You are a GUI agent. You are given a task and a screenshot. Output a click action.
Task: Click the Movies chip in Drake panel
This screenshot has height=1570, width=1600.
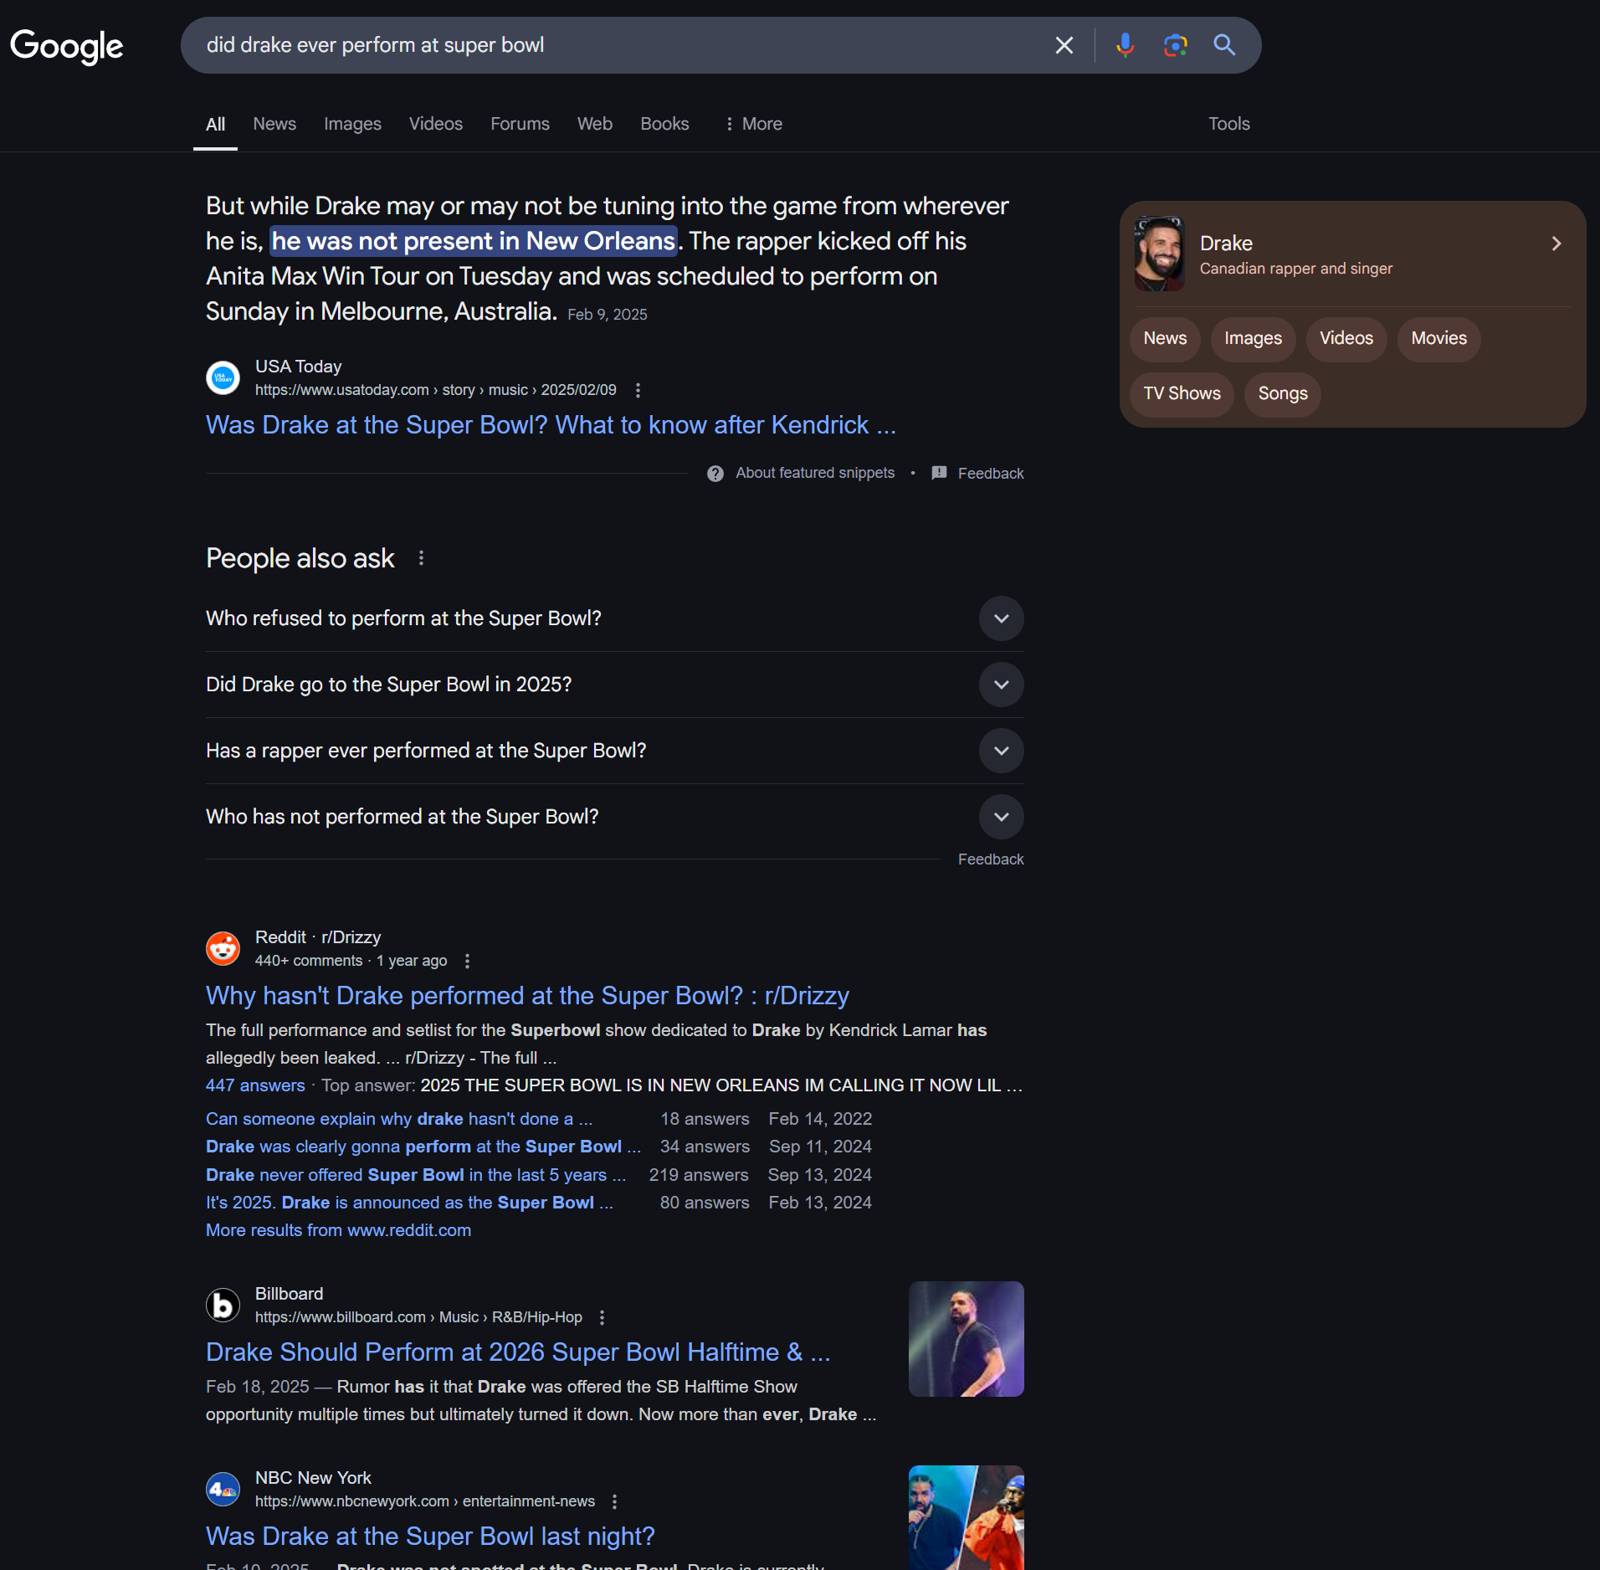pos(1439,339)
